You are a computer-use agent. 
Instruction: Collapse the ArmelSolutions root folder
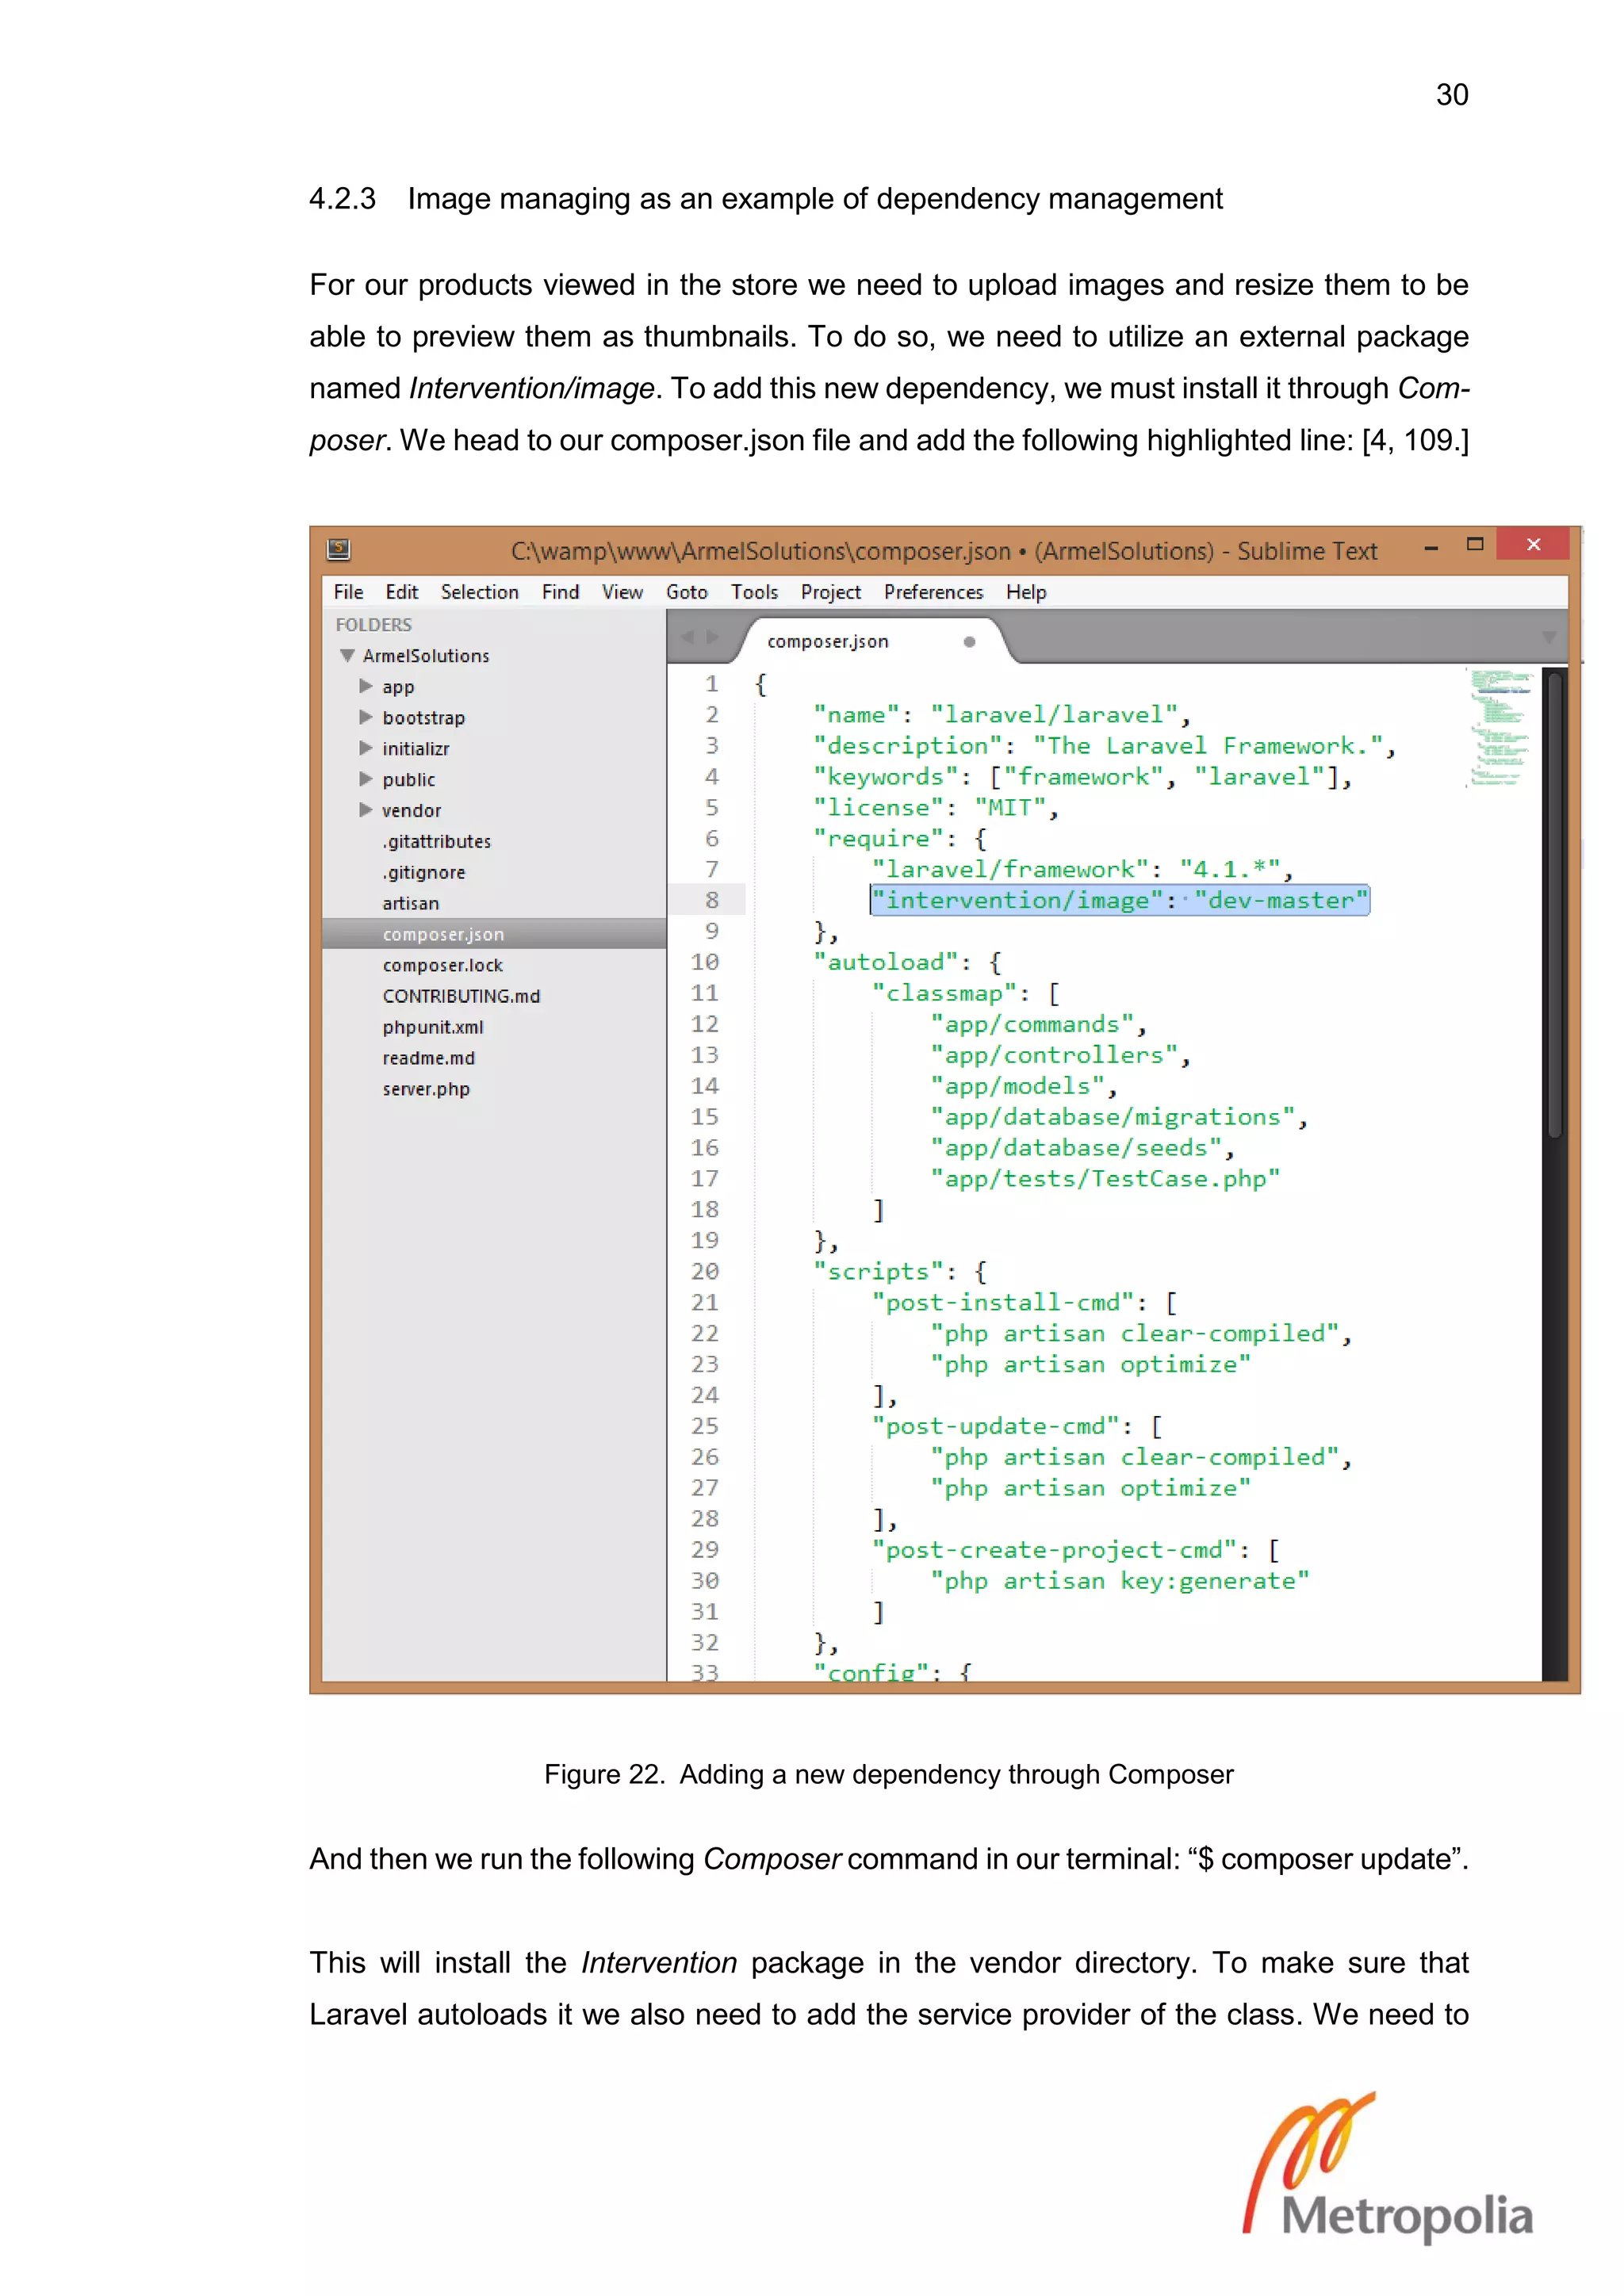(x=347, y=656)
